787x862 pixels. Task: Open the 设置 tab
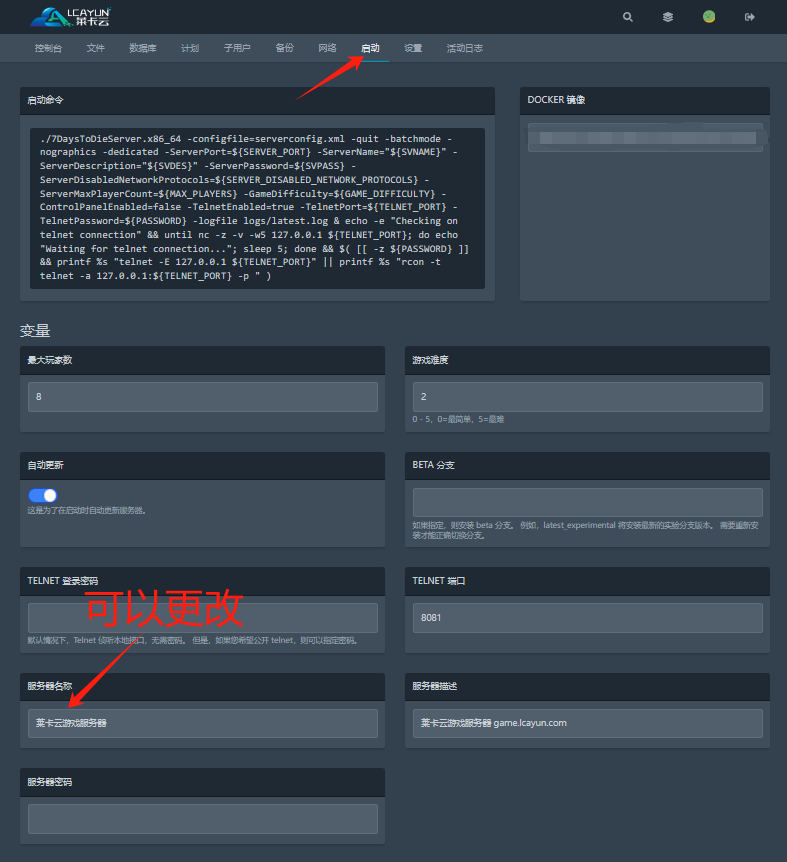(x=413, y=48)
